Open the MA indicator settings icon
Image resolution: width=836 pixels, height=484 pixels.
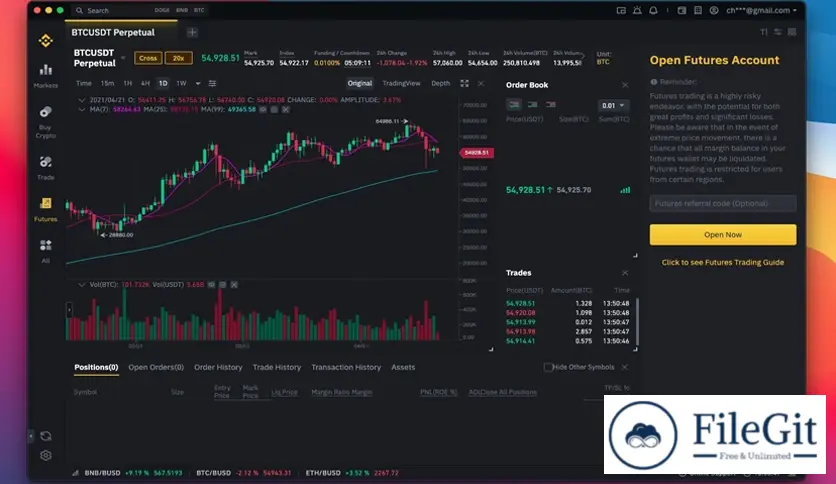[274, 109]
